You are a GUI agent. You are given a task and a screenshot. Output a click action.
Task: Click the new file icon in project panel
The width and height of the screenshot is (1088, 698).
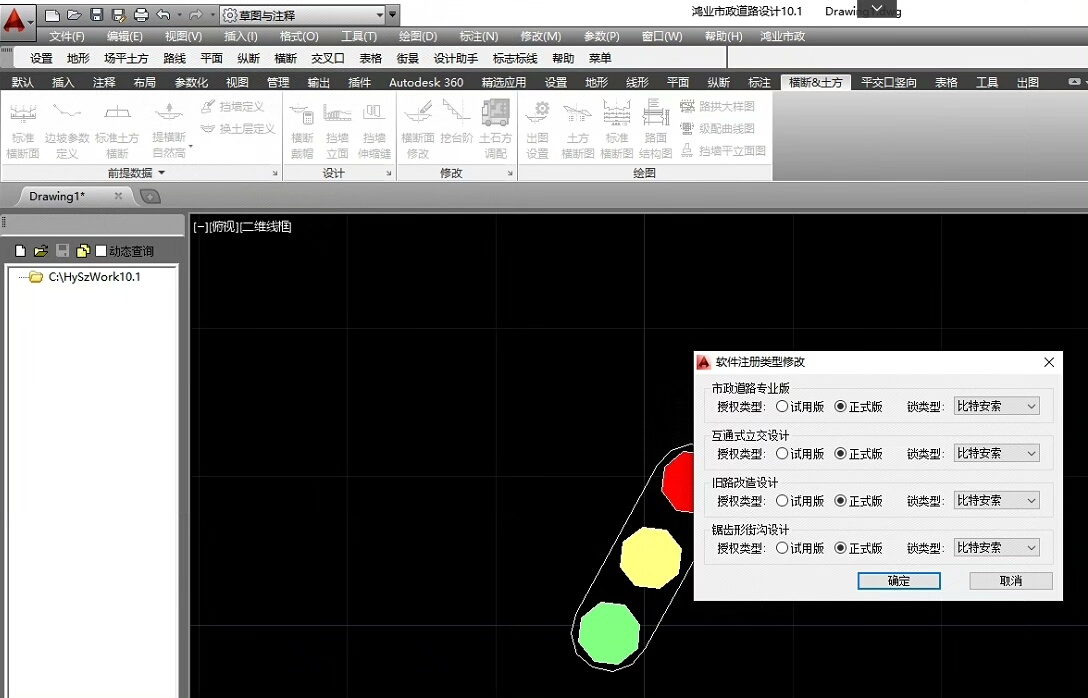click(20, 250)
